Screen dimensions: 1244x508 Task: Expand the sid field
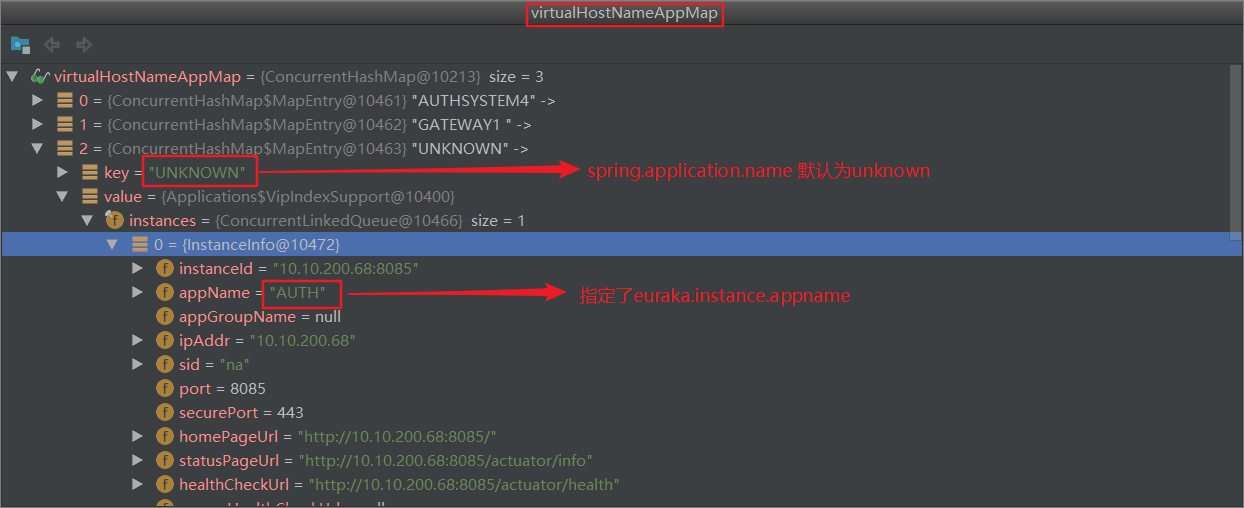pos(138,365)
